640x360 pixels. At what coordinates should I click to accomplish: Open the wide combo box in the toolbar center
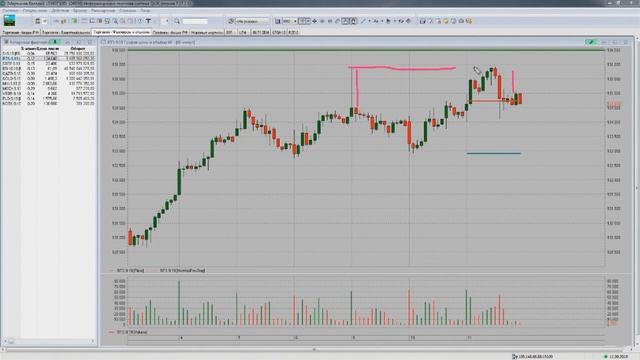click(x=252, y=21)
